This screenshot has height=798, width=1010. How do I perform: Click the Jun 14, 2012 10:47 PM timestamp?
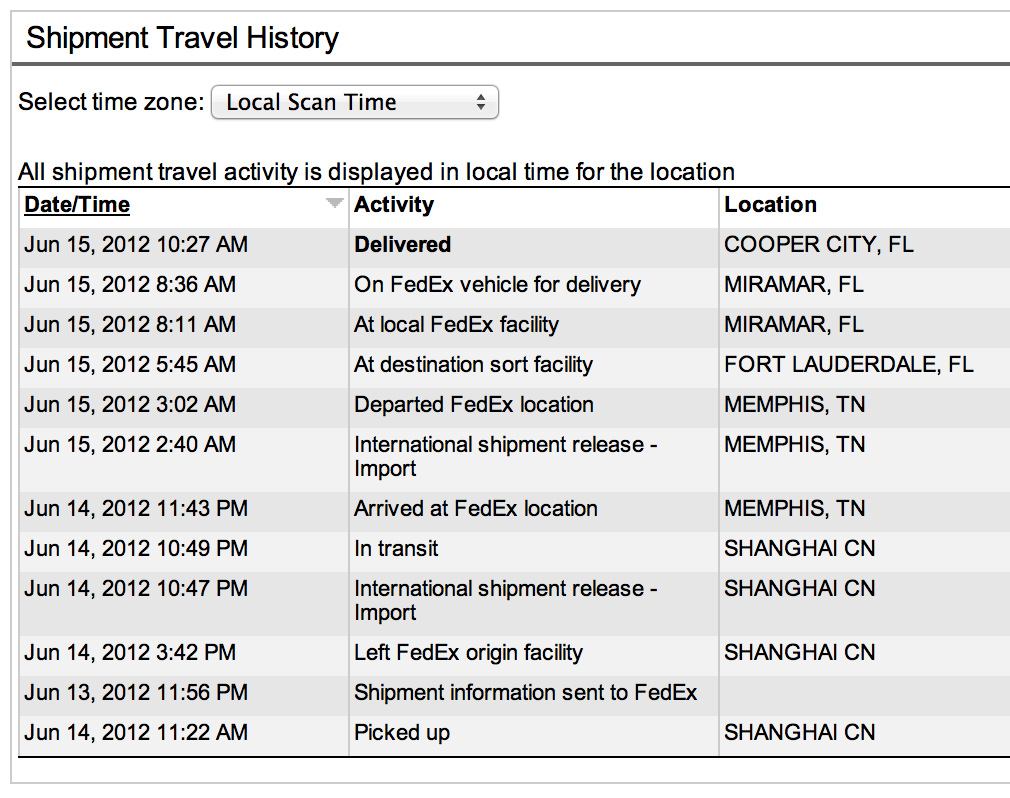point(136,589)
